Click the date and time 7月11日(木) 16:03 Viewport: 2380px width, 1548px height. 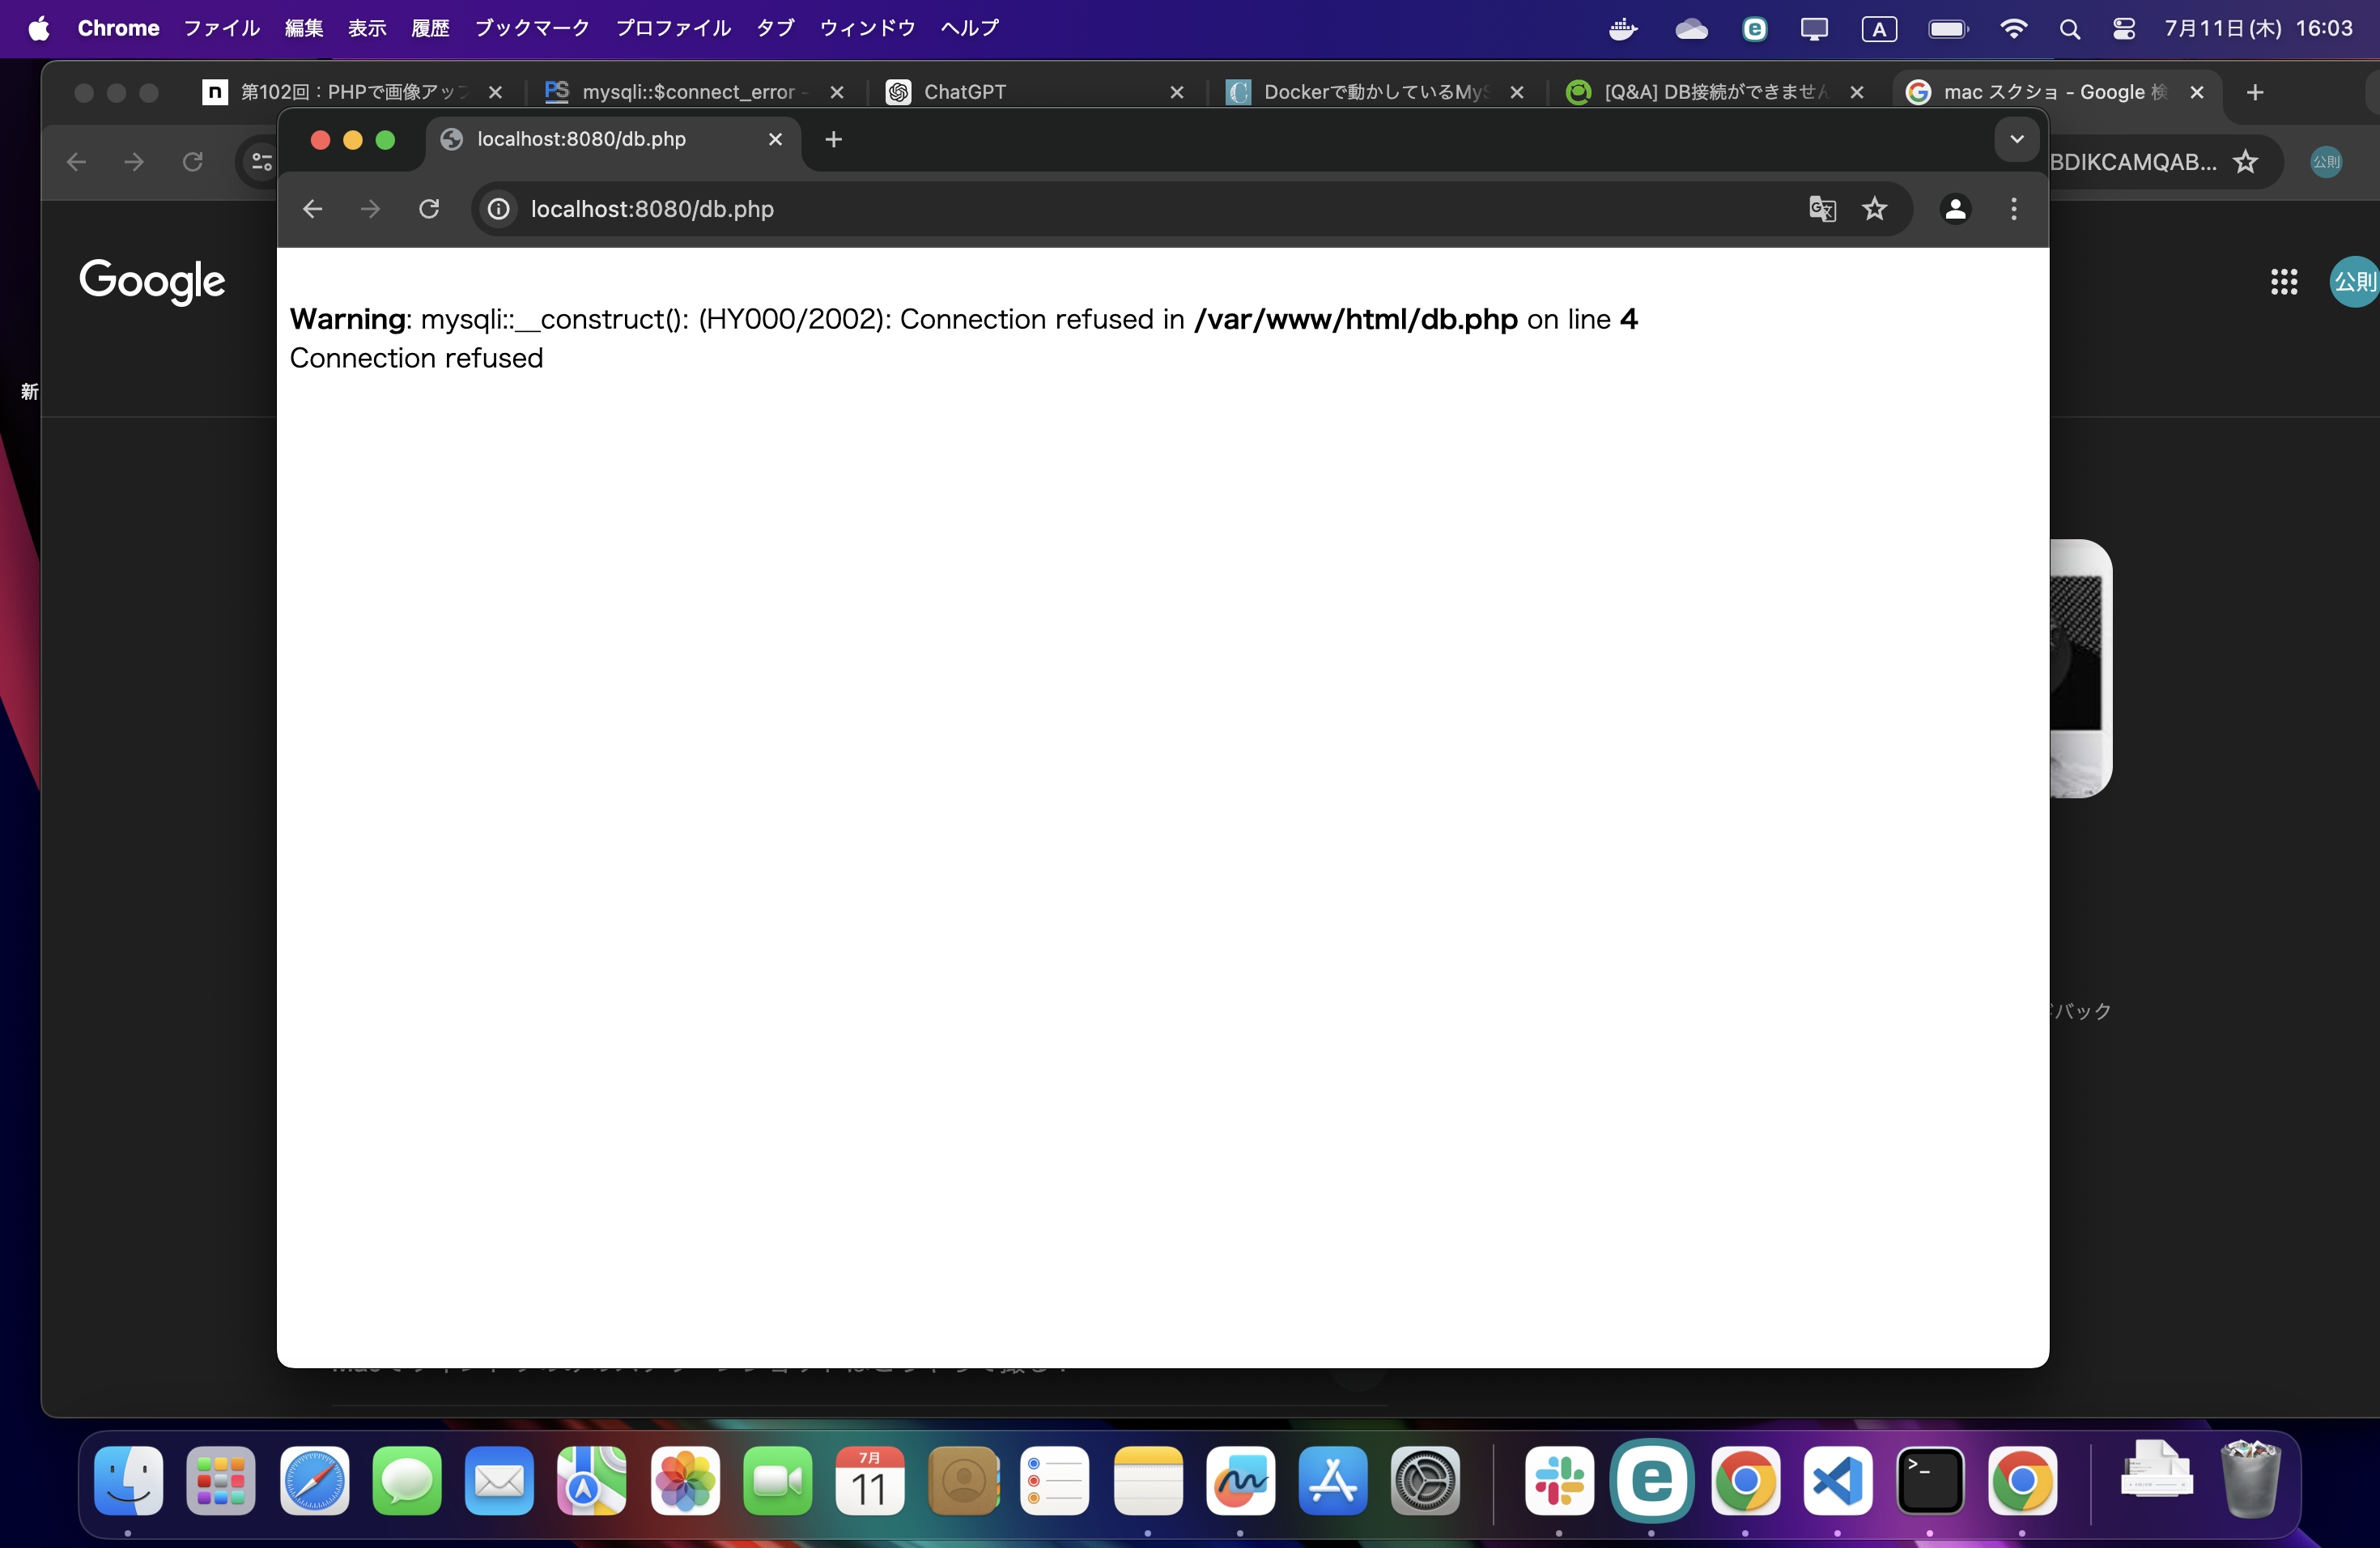pyautogui.click(x=2258, y=28)
